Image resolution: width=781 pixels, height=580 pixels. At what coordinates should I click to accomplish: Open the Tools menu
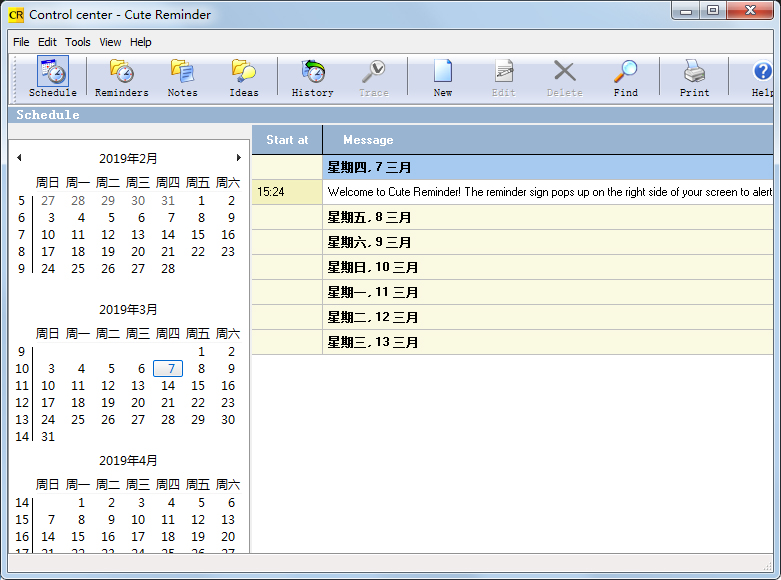78,42
